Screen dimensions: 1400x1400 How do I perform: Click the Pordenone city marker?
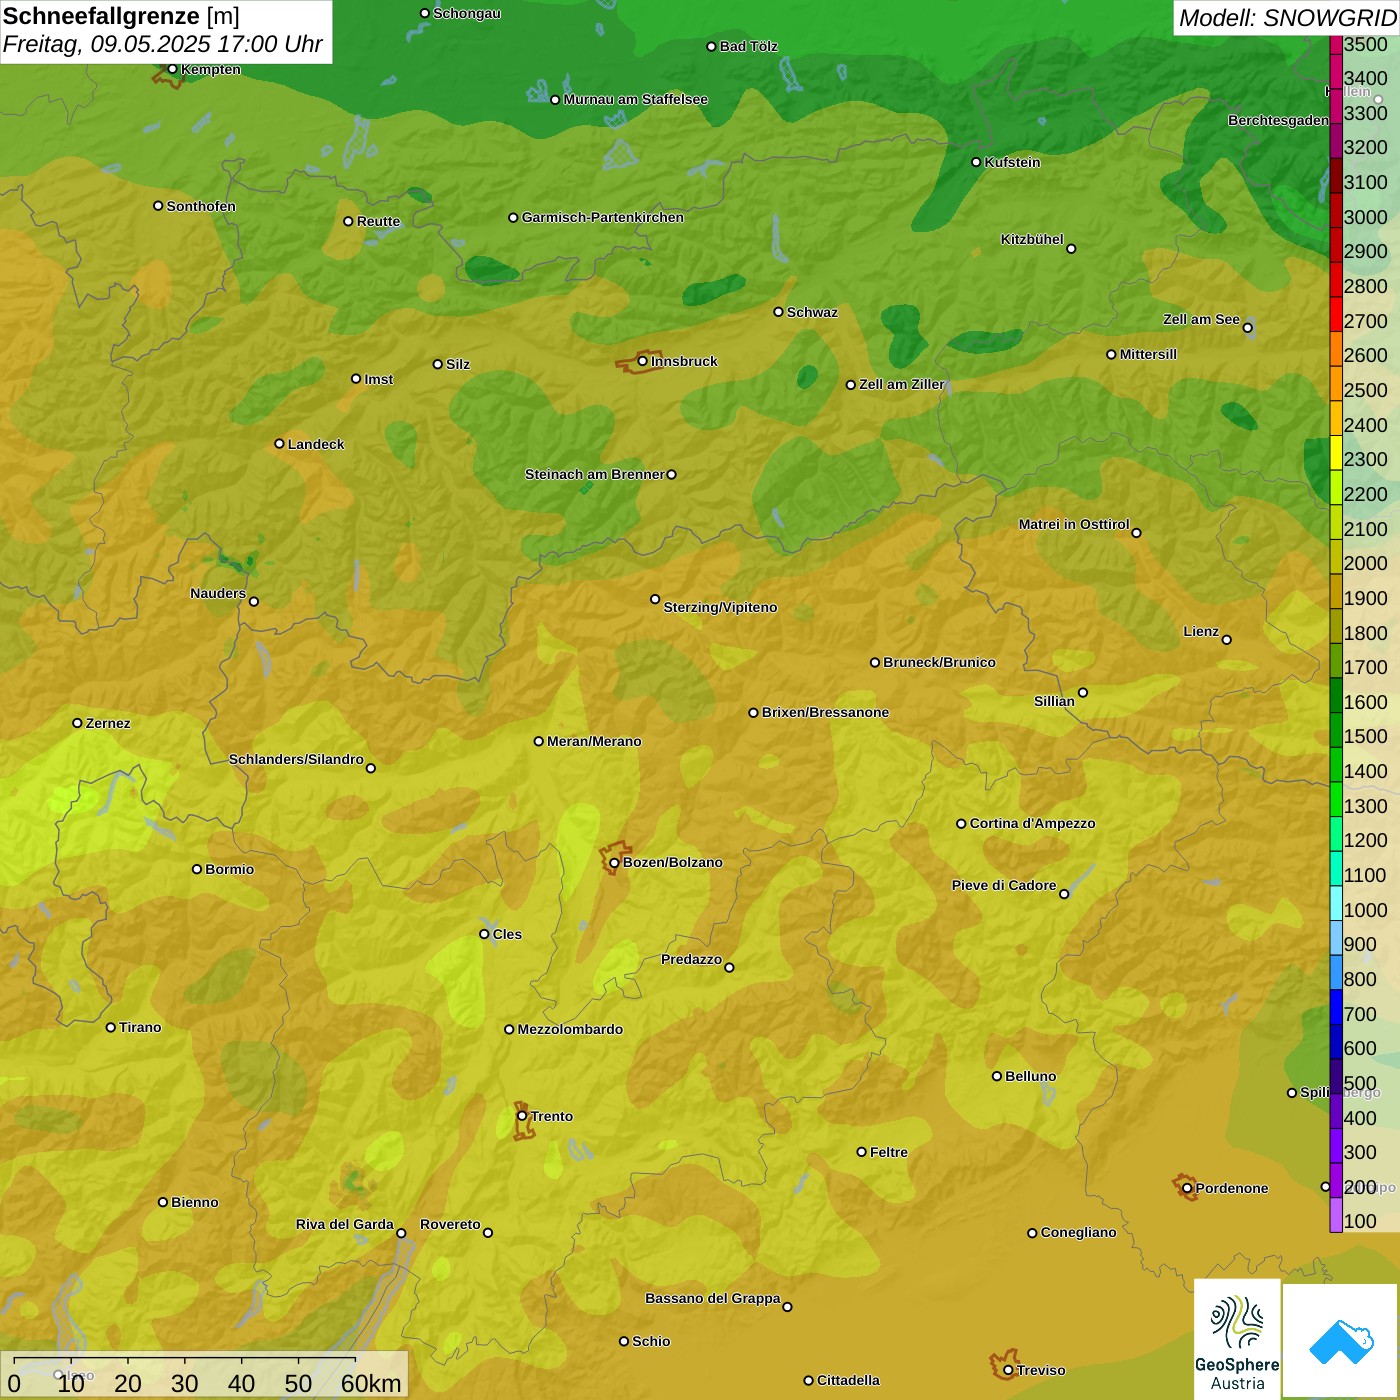tap(1187, 1188)
